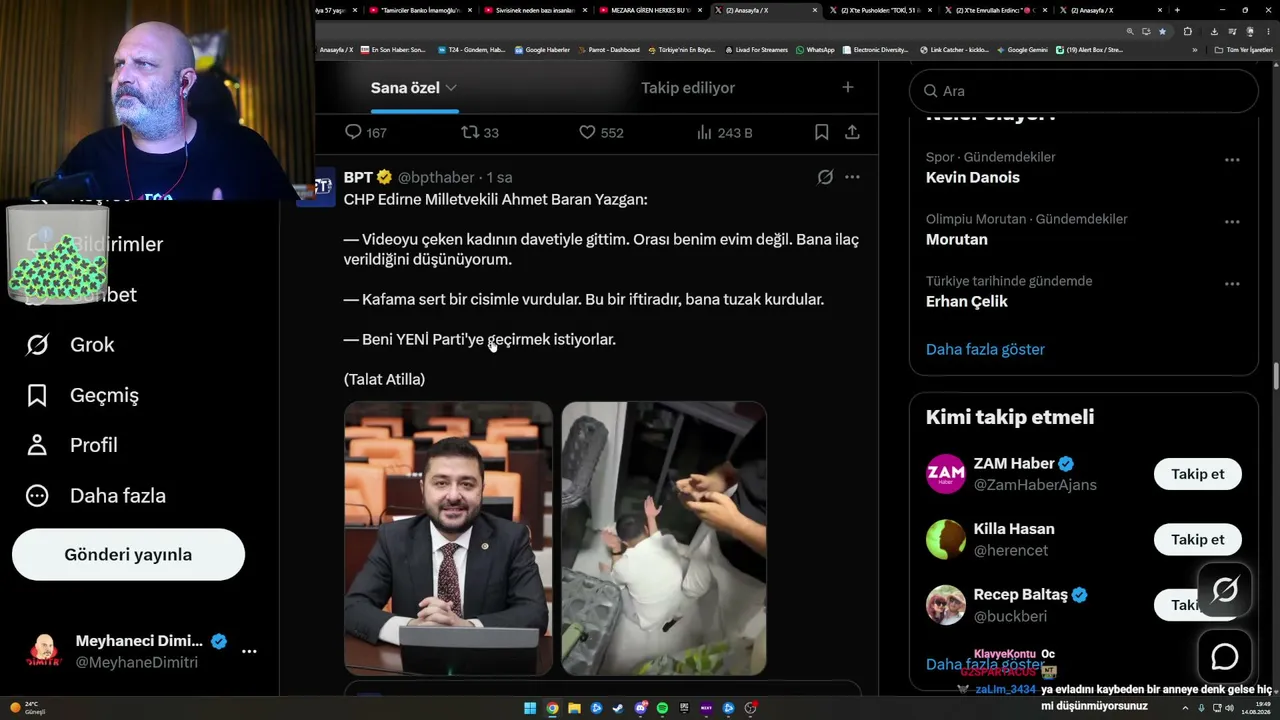
Task: Open the more options on BPT post
Action: coord(852,177)
